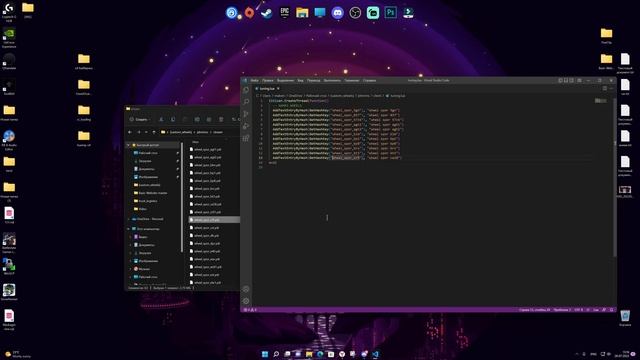The height and width of the screenshot is (360, 640).
Task: Click custom_wheels segment in File Explorer address bar
Action: [181, 132]
